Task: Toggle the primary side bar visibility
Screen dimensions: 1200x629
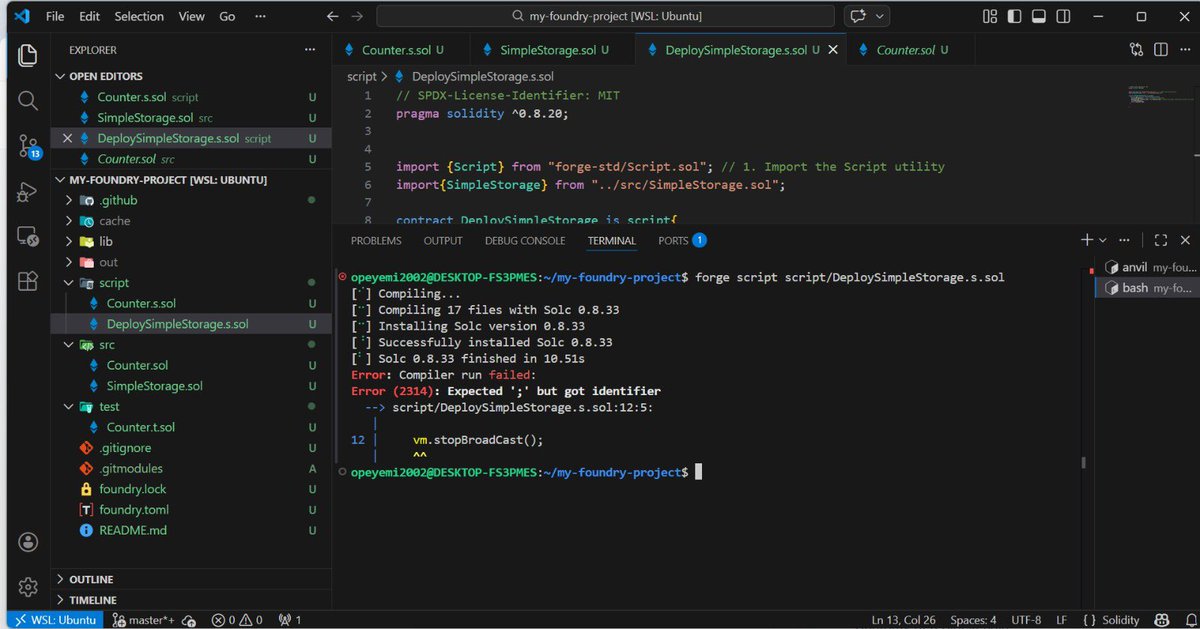Action: [1012, 16]
